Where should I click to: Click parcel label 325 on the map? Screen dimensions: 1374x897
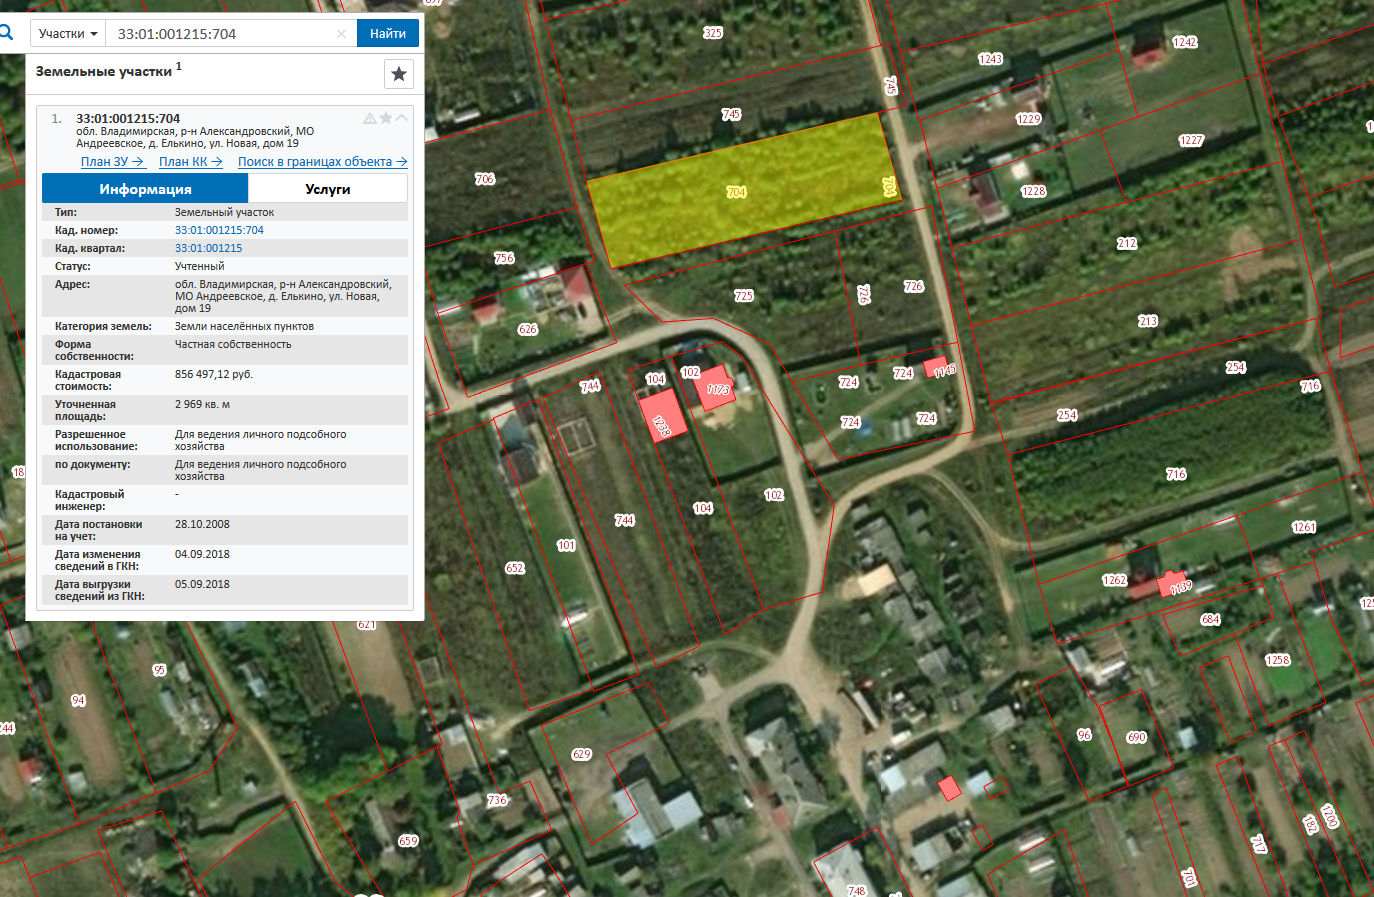713,33
